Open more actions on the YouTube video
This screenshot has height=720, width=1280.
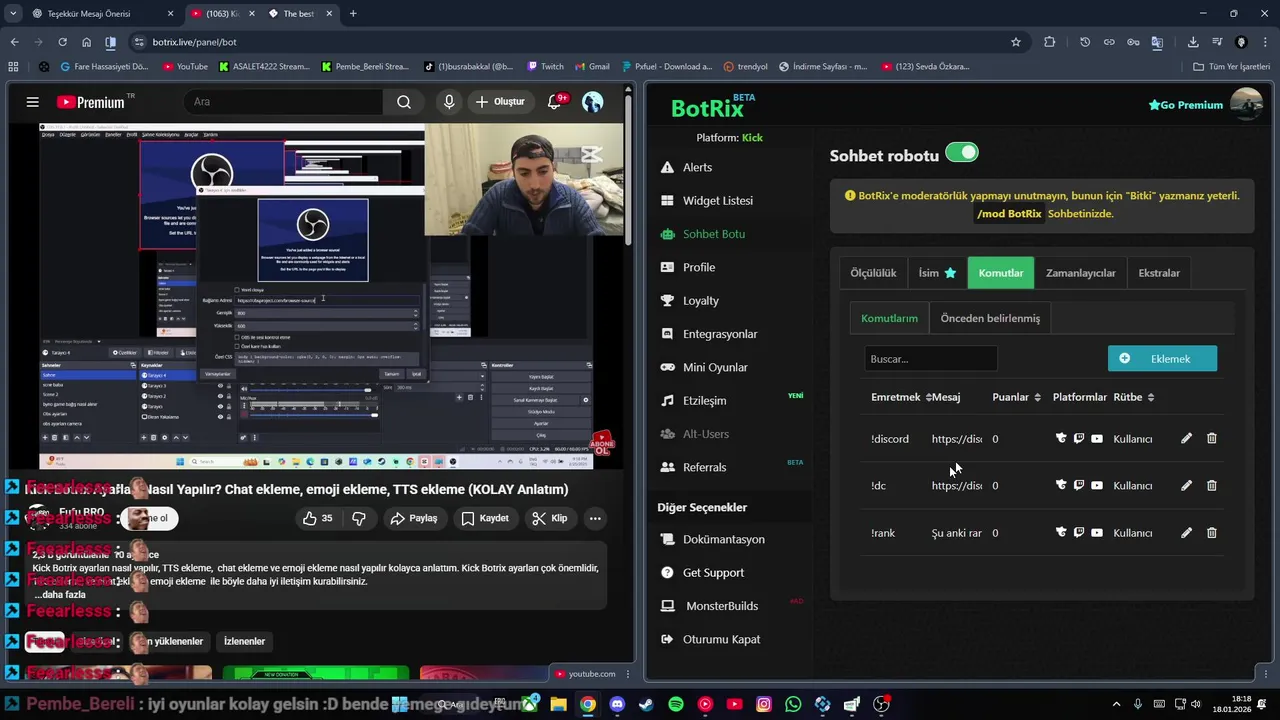[x=595, y=518]
